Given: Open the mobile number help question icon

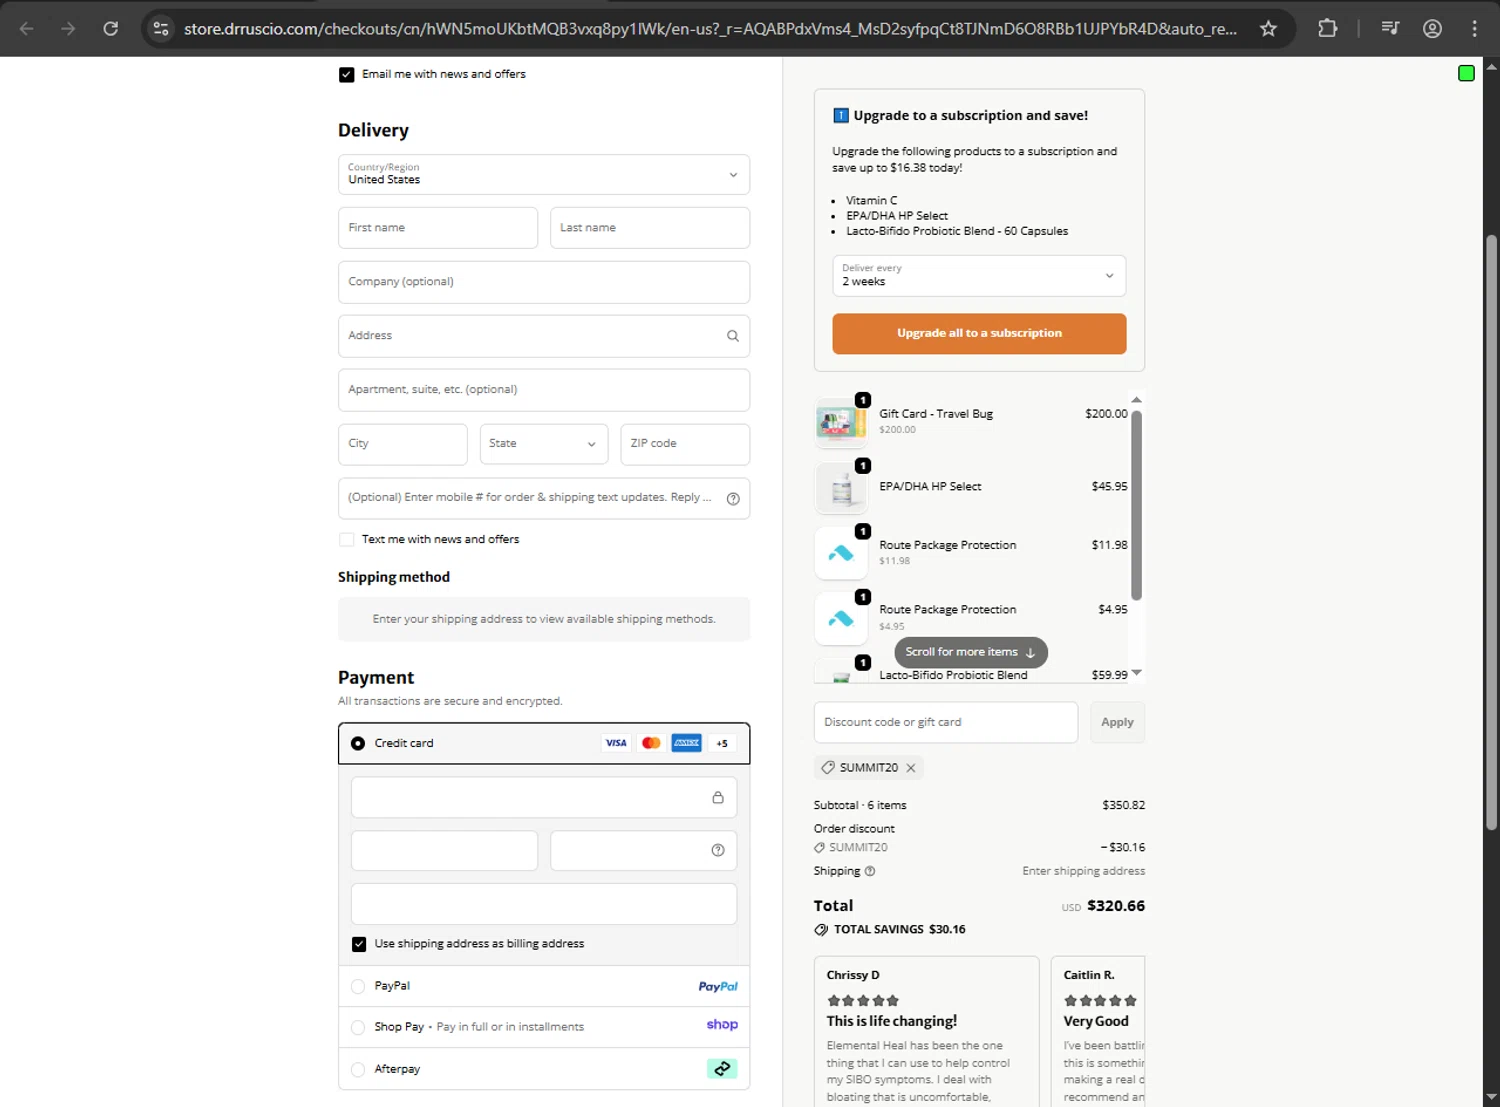Looking at the screenshot, I should [x=733, y=498].
